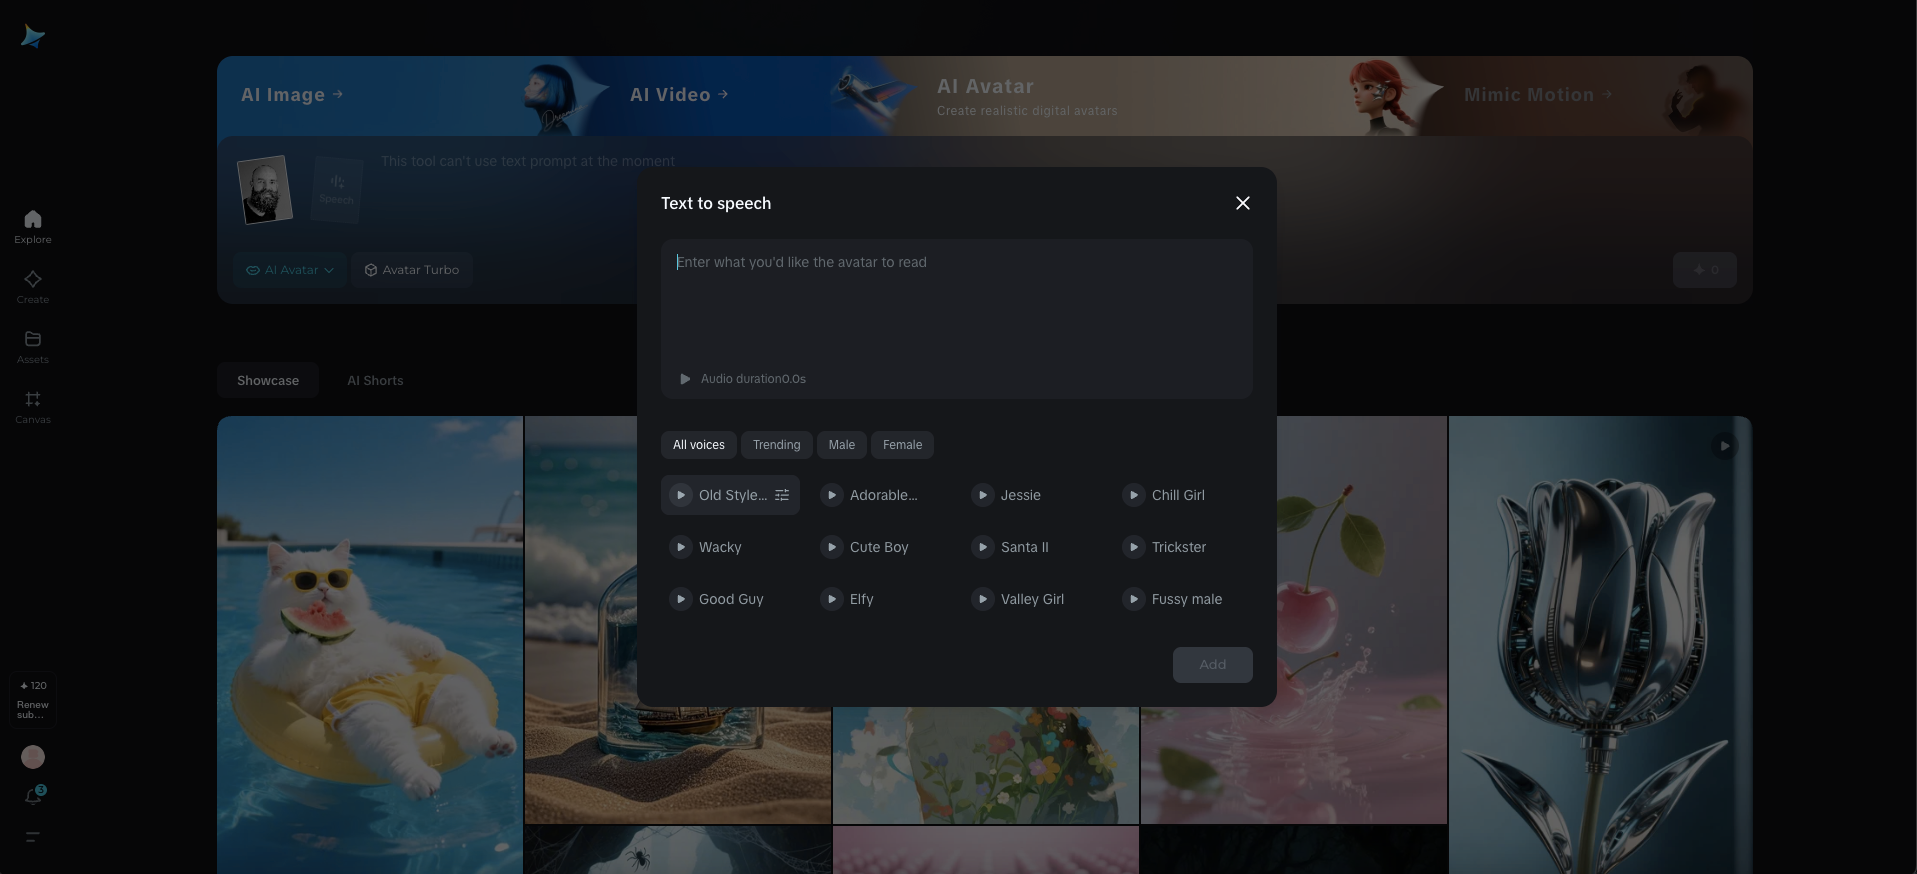Select the Jessie voice
This screenshot has height=874, width=1917.
coord(1032,495)
